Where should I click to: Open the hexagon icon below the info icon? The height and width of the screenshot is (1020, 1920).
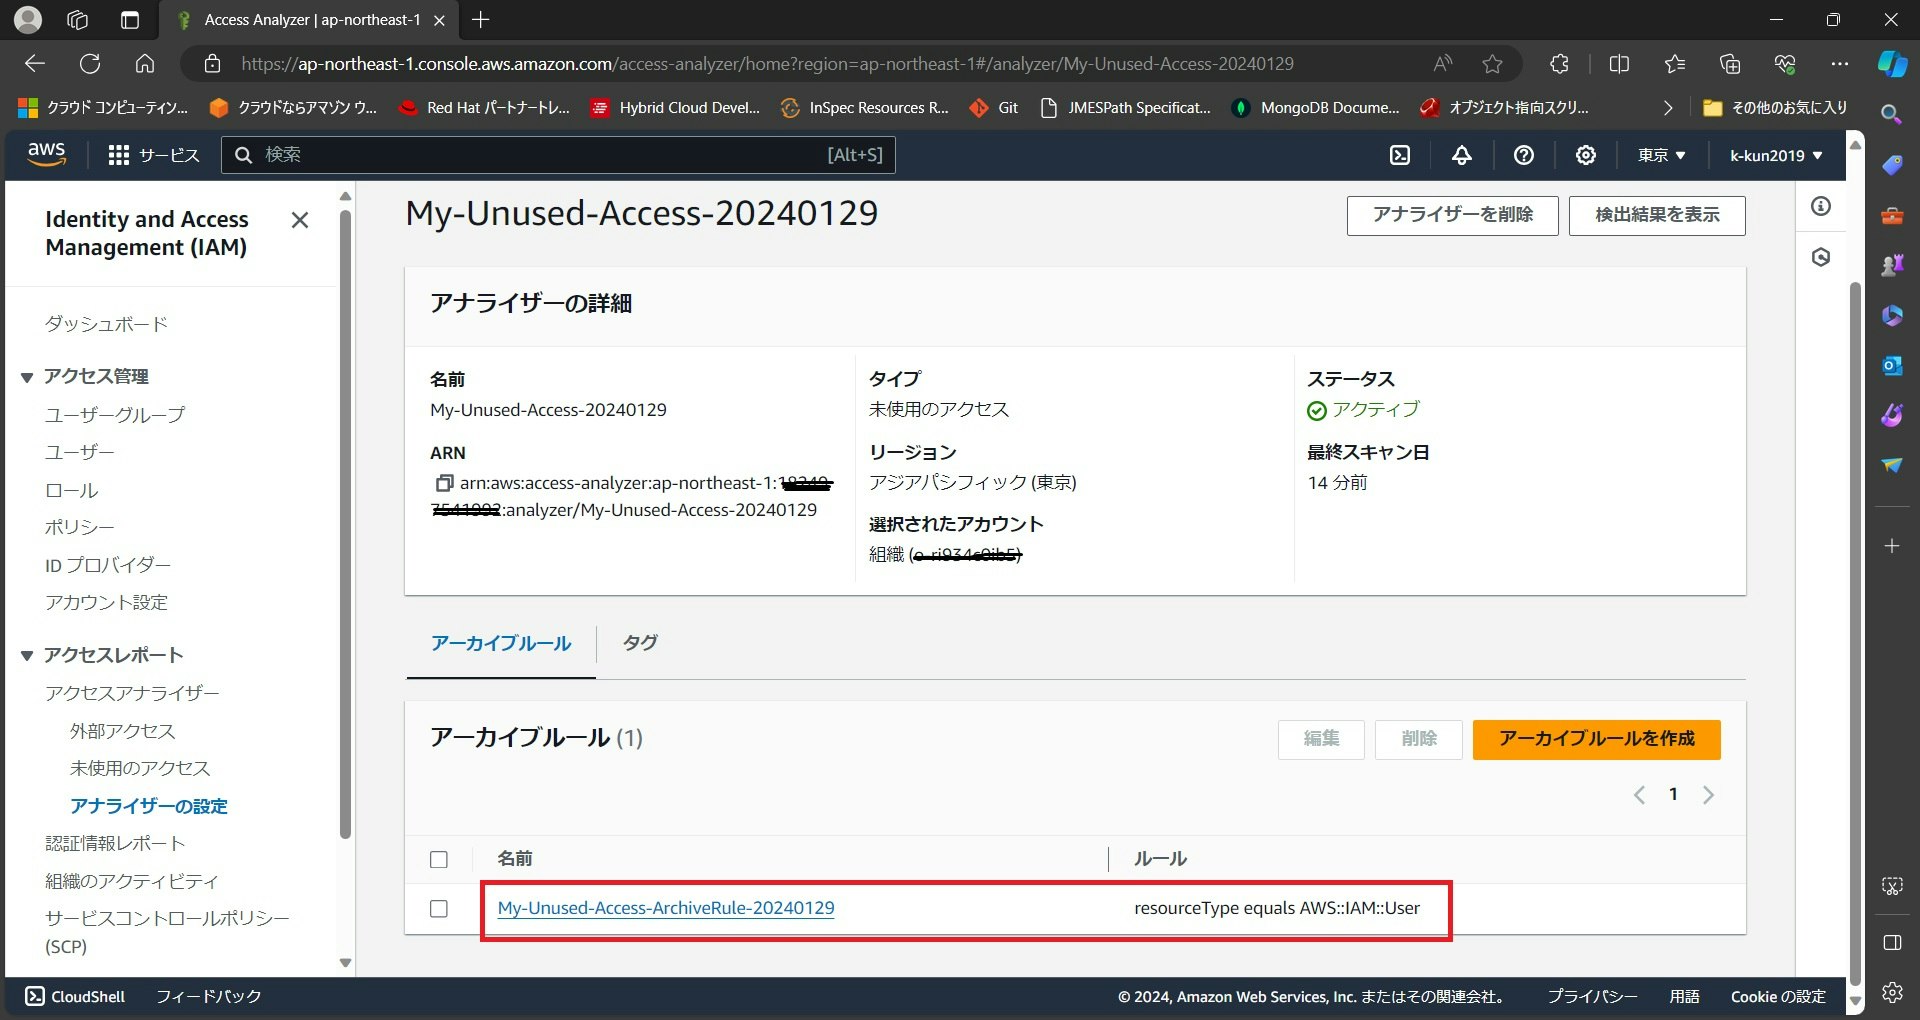pos(1821,257)
